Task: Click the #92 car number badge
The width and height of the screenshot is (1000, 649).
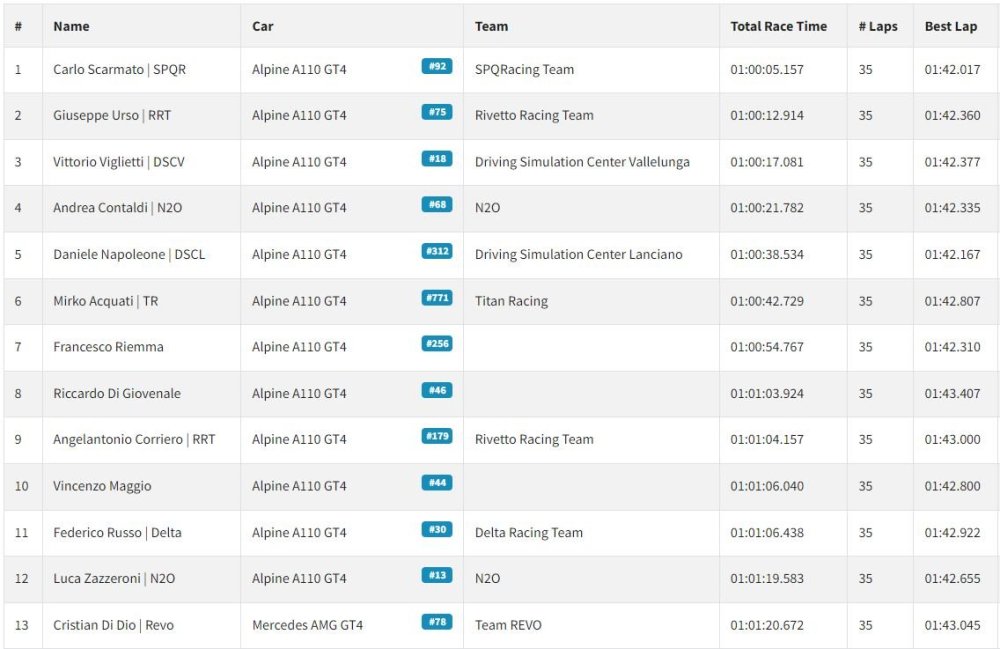Action: [437, 66]
